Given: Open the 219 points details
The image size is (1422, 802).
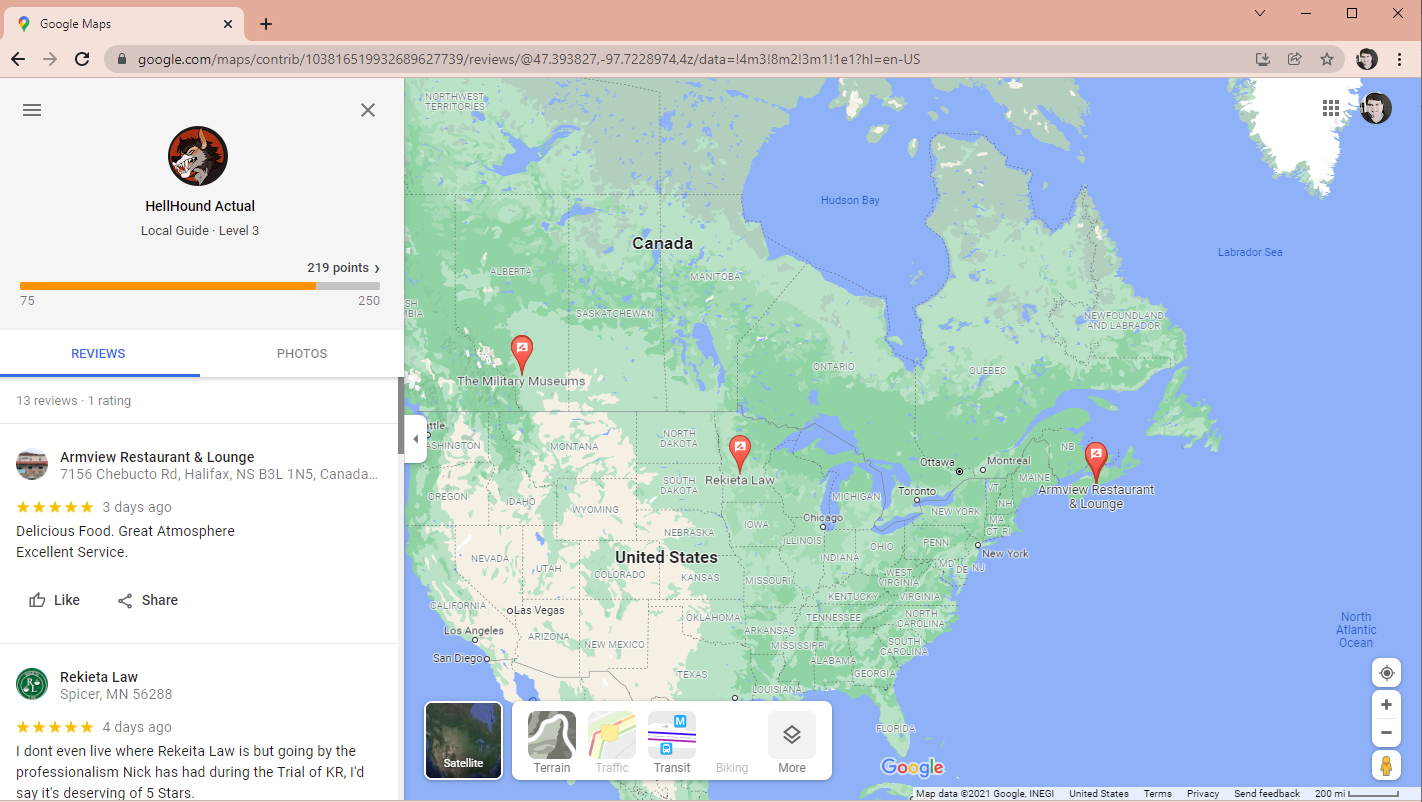Looking at the screenshot, I should click(343, 268).
